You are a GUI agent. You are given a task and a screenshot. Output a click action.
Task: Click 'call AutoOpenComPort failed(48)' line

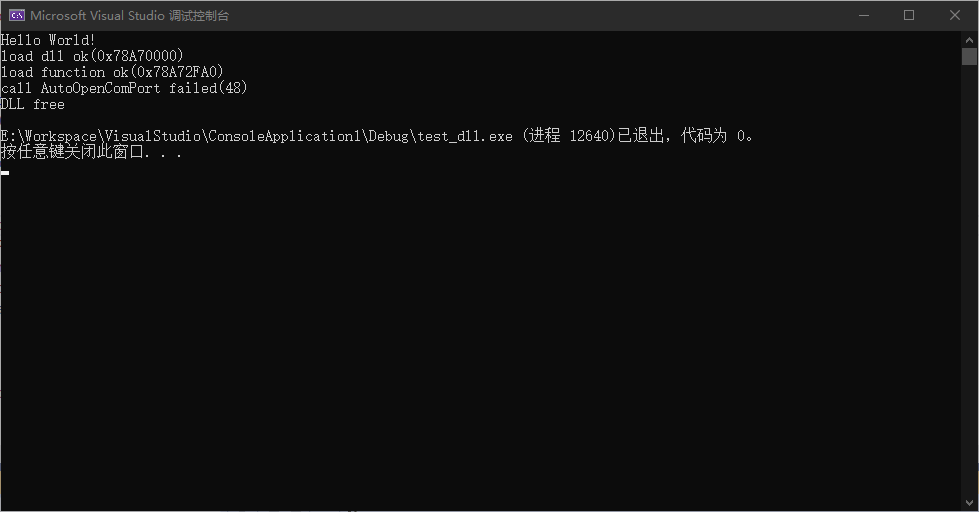(124, 88)
